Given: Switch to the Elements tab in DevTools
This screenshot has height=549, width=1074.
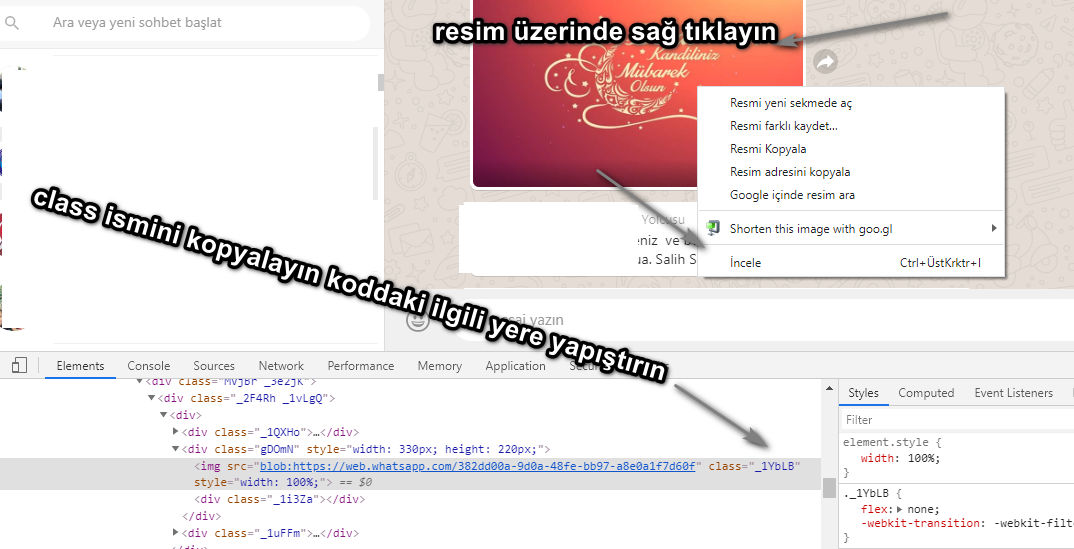Looking at the screenshot, I should point(80,366).
